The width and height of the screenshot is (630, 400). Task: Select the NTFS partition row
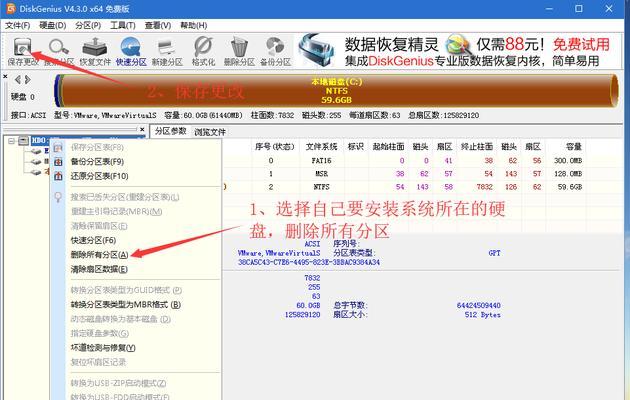coord(403,187)
